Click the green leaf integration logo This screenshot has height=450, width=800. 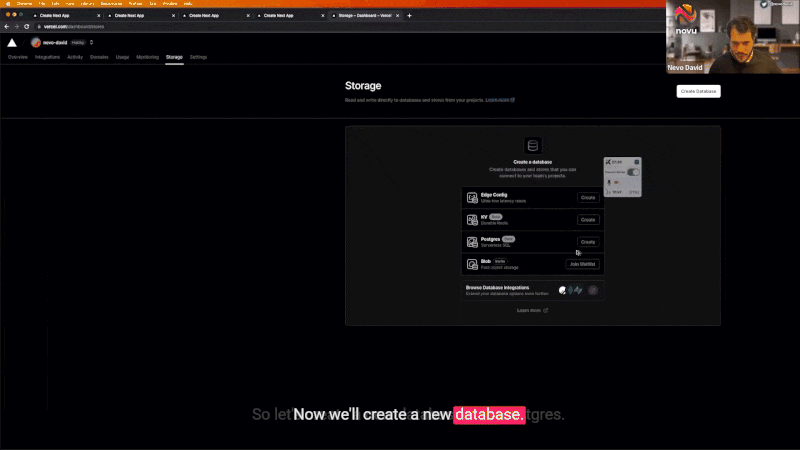coord(570,290)
